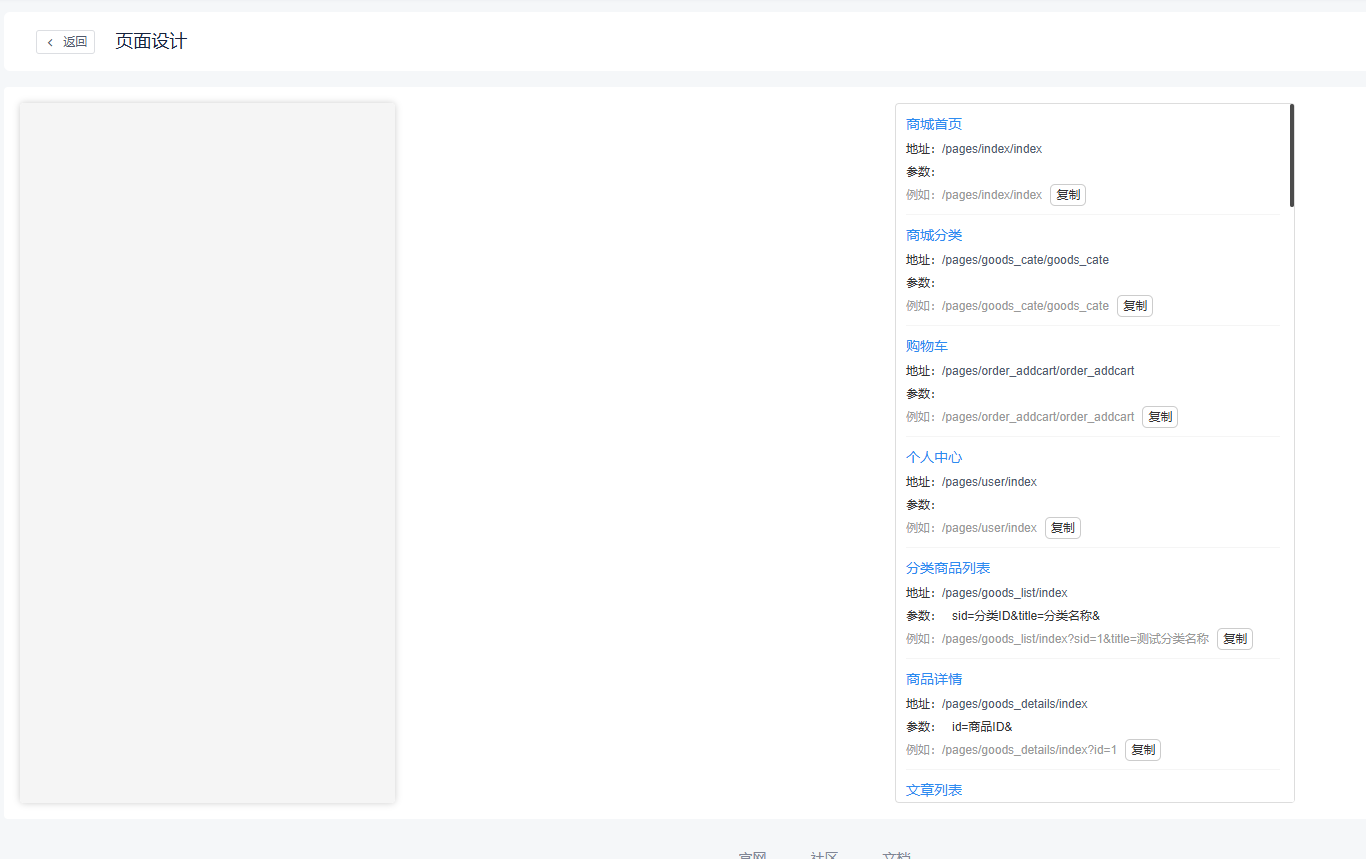Copy the 购物车 example path

tap(1160, 417)
